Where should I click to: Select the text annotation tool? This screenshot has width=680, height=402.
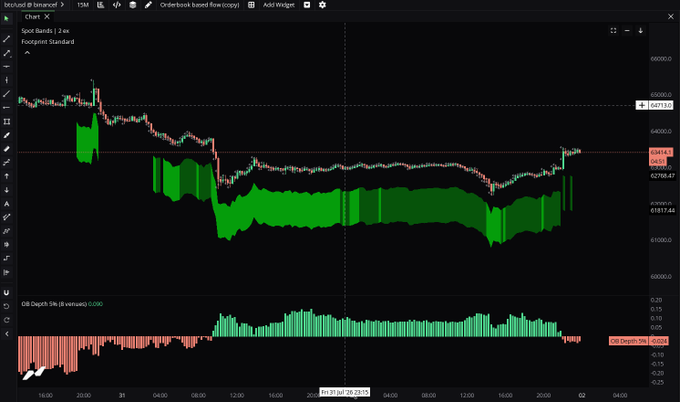pos(7,204)
